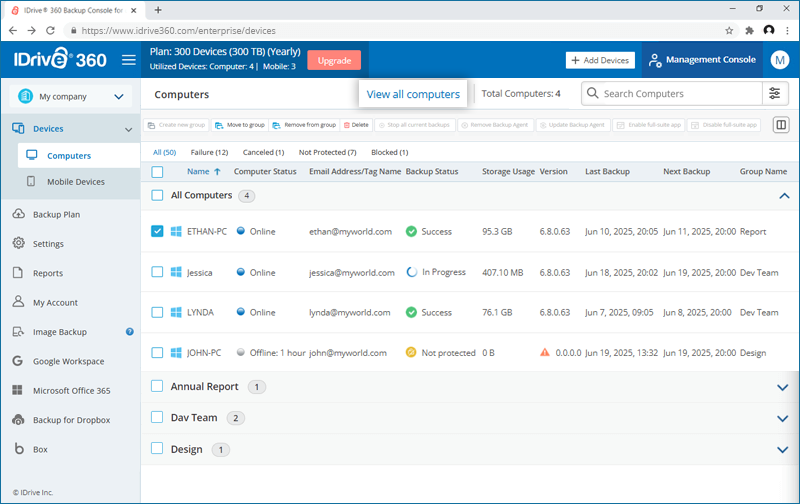Sort by Name column
This screenshot has width=800, height=504.
pos(204,171)
